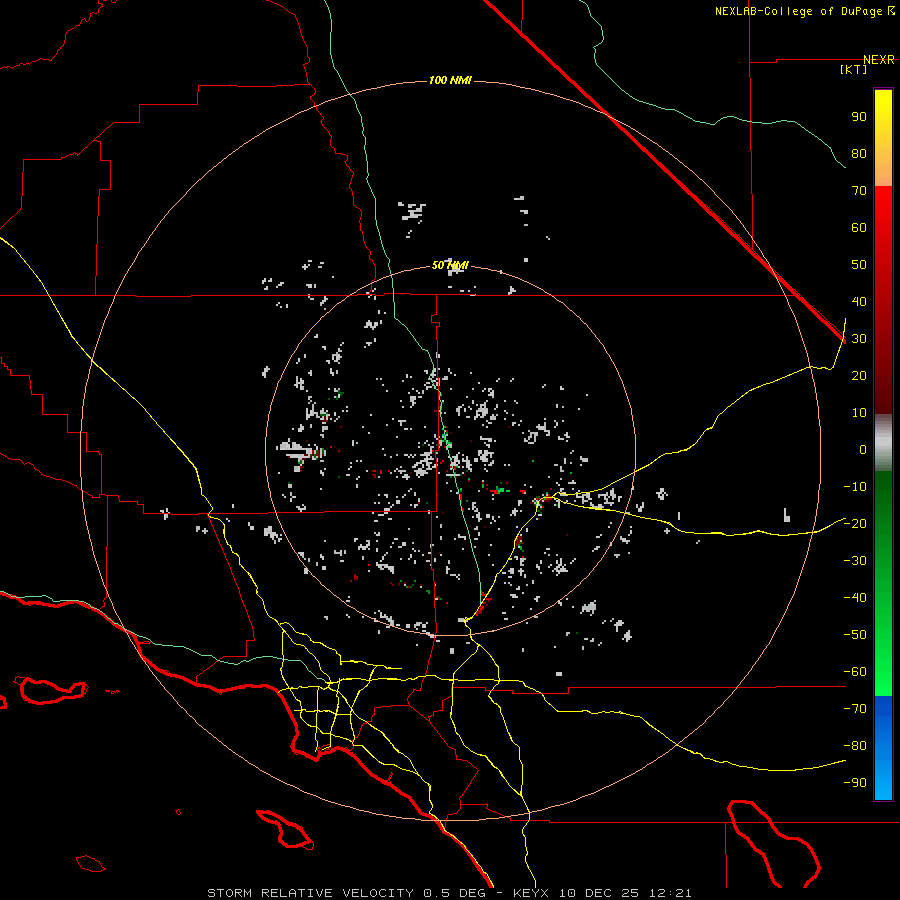This screenshot has height=900, width=900.
Task: Click the -50 value on the velocity scale
Action: point(855,635)
